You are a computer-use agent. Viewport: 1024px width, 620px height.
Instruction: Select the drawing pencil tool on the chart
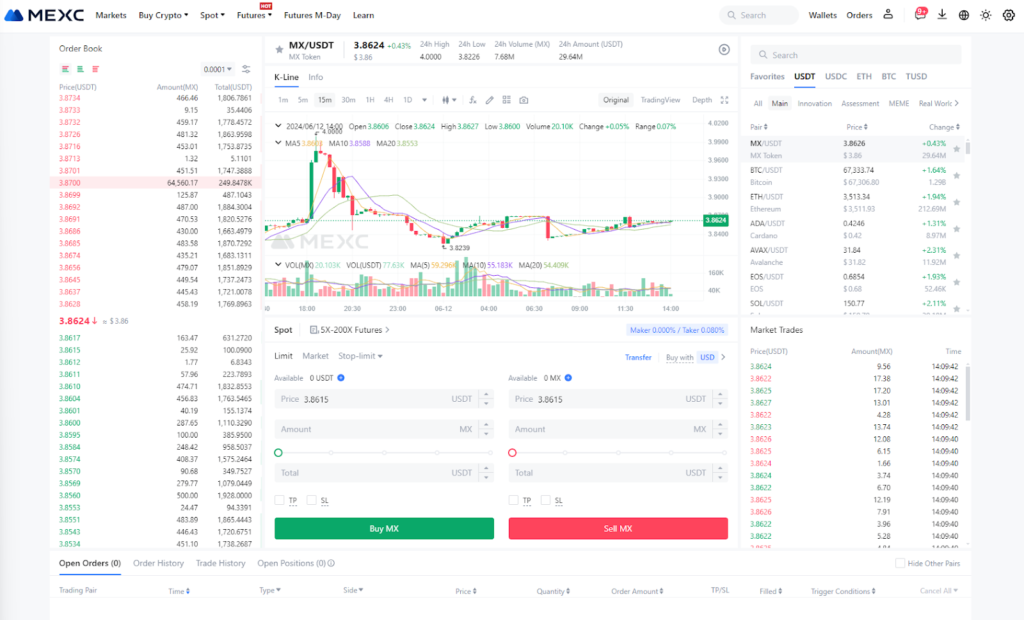tap(489, 99)
